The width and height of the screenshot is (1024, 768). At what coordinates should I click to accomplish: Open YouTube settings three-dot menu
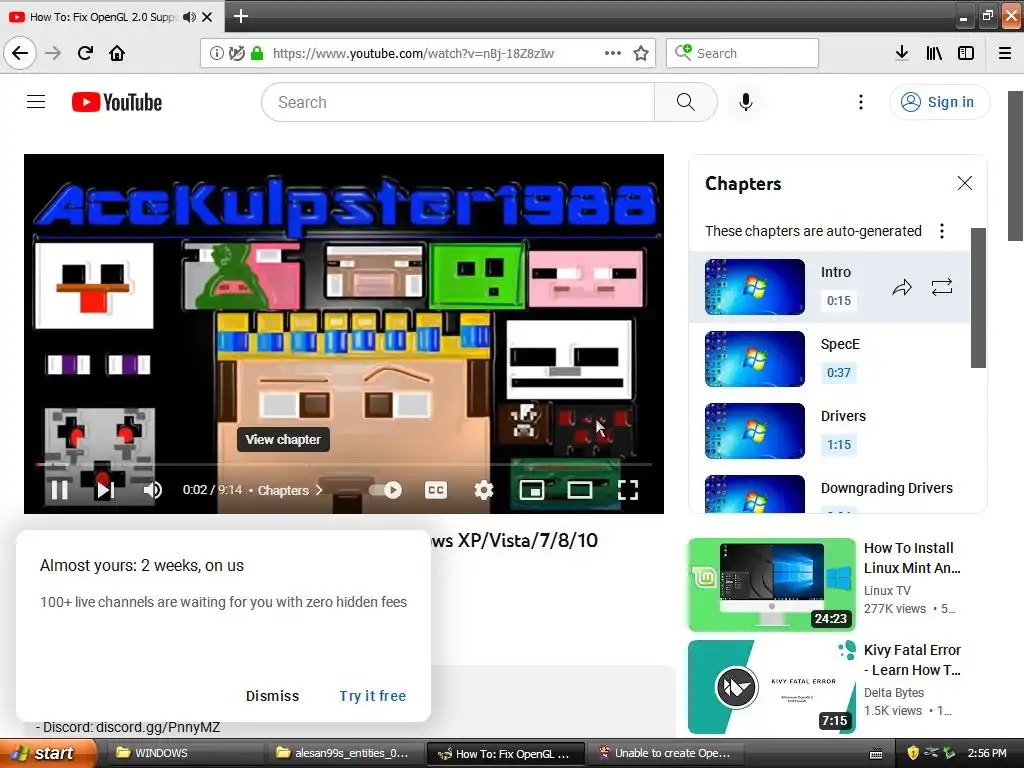tap(861, 102)
